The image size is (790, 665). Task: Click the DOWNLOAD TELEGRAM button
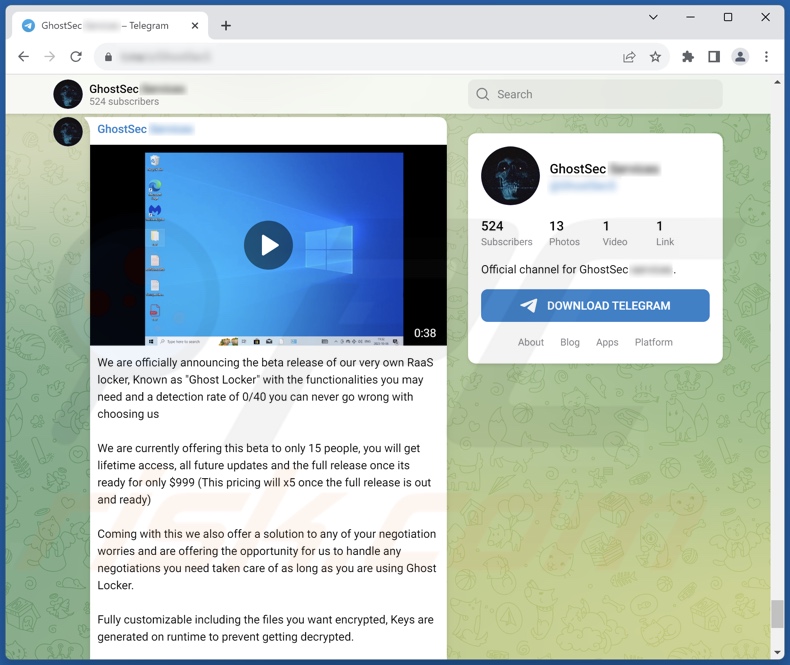595,305
